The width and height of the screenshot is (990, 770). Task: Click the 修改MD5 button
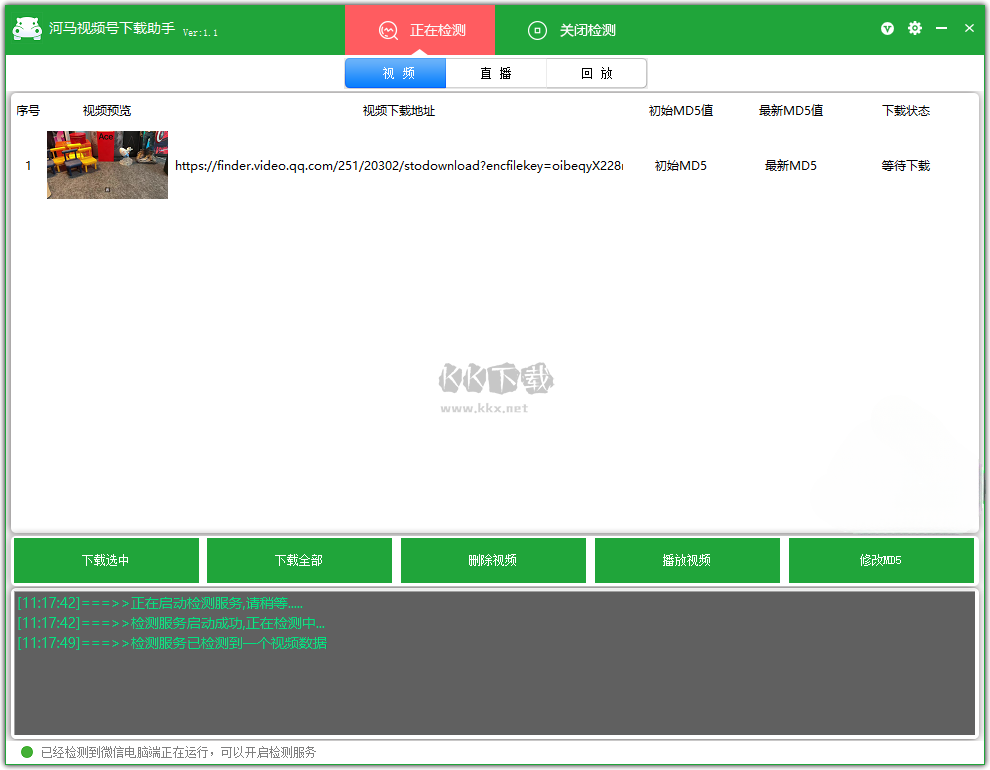881,560
